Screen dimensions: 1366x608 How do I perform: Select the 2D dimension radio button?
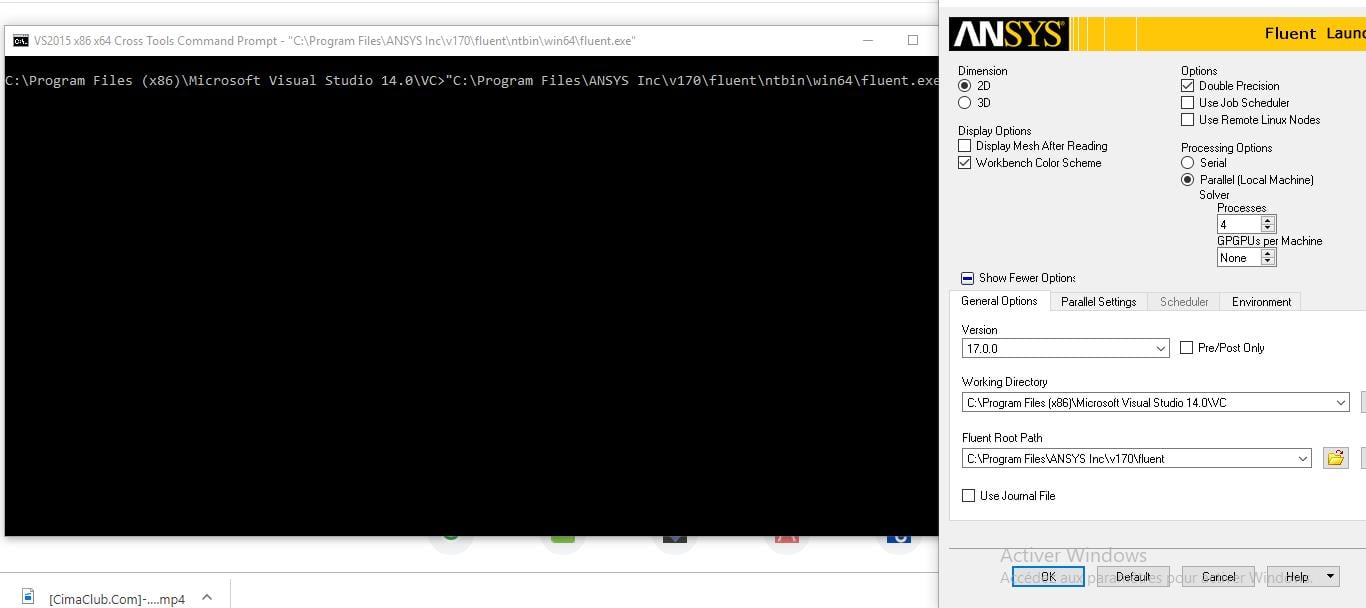click(x=965, y=86)
